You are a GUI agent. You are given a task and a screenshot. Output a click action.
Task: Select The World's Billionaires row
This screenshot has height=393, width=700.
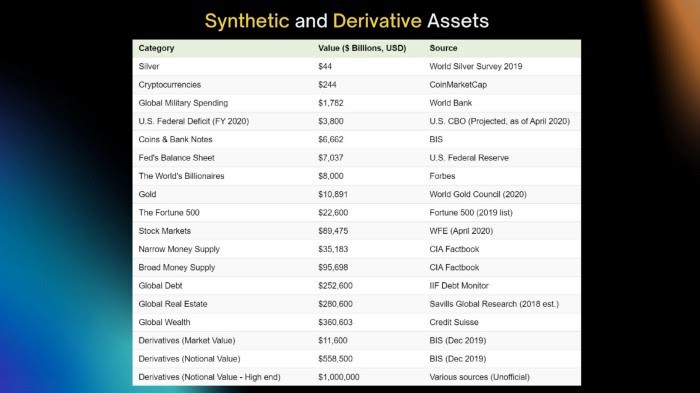tap(357, 176)
